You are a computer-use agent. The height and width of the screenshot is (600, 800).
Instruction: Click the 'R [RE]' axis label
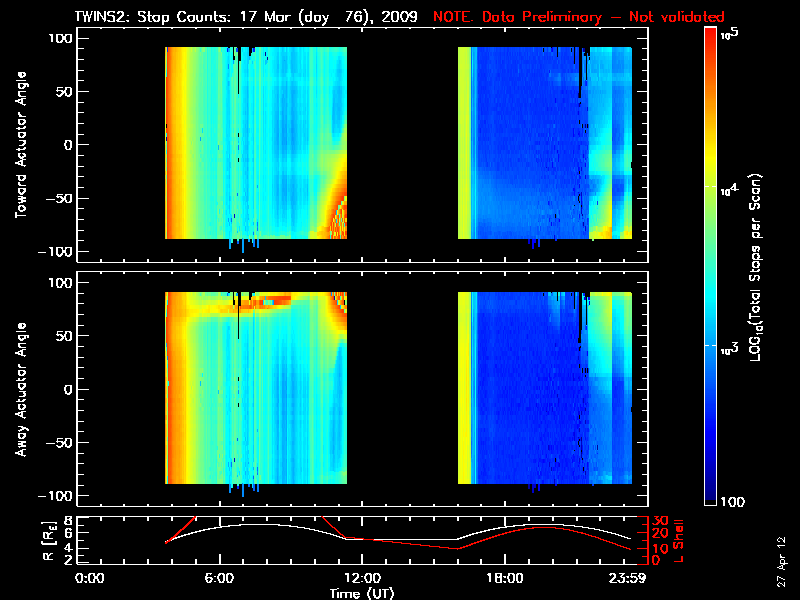(x=48, y=541)
